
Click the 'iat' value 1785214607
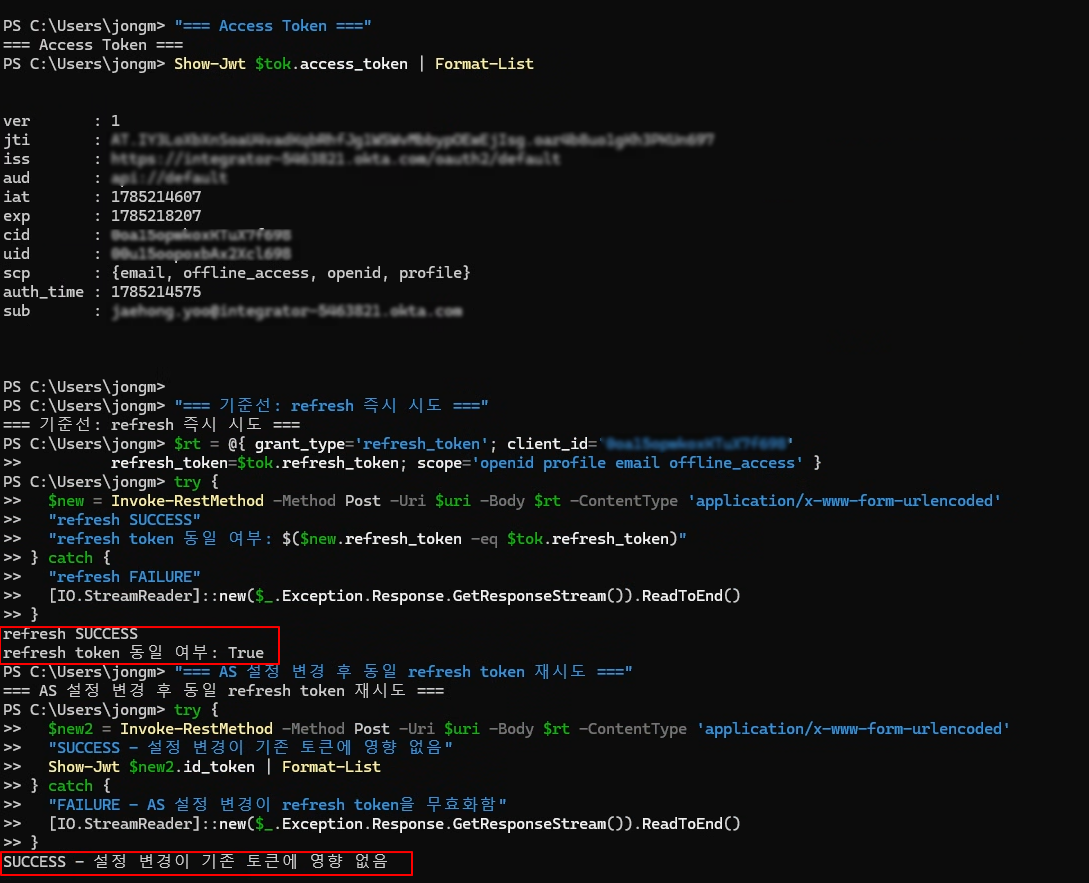pos(156,197)
